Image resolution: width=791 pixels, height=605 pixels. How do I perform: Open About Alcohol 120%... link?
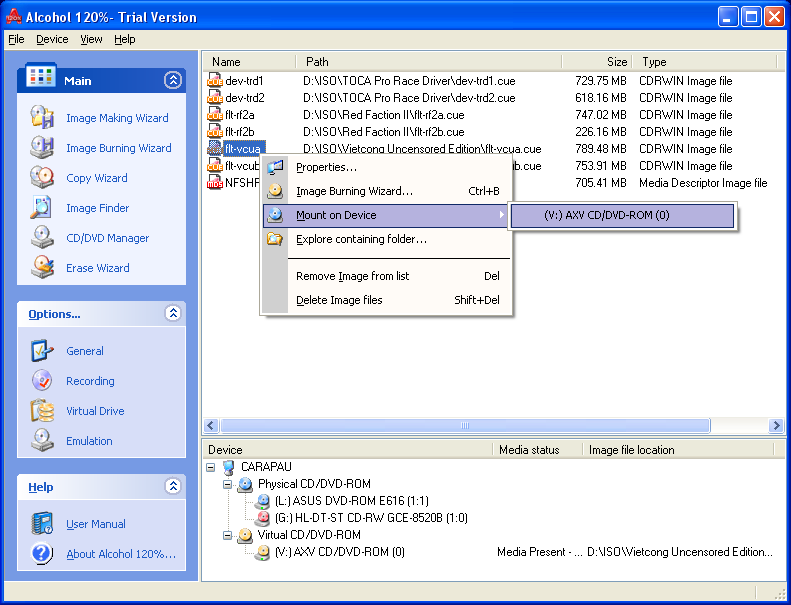click(121, 554)
